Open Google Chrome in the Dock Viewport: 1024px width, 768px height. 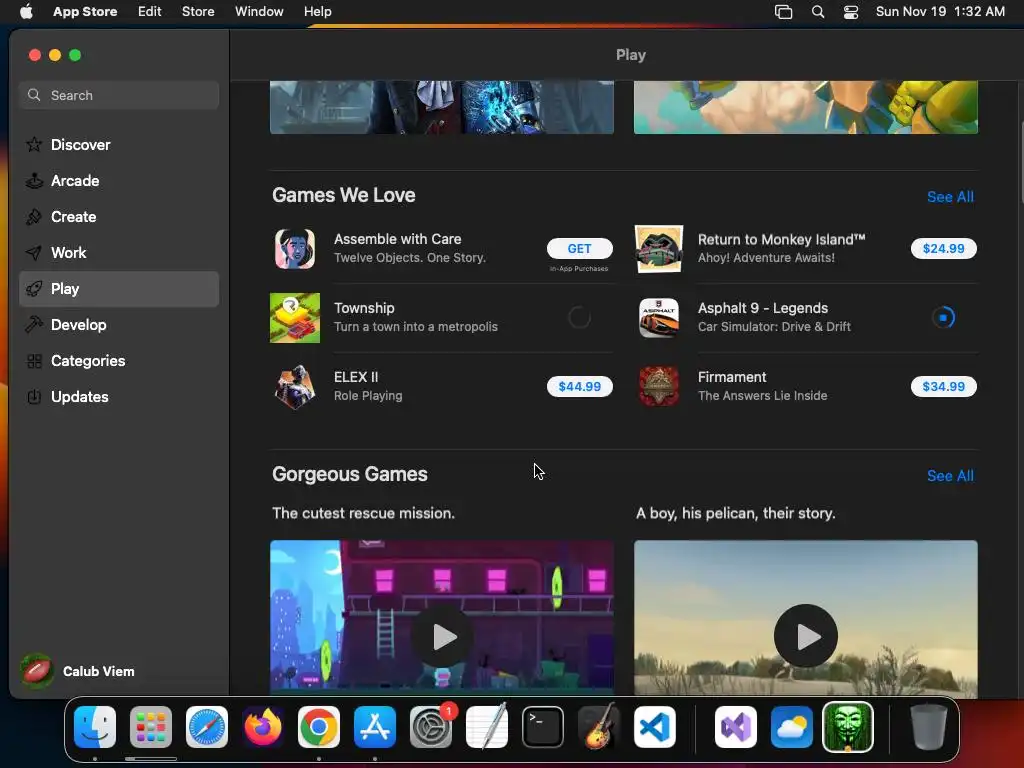pos(319,727)
